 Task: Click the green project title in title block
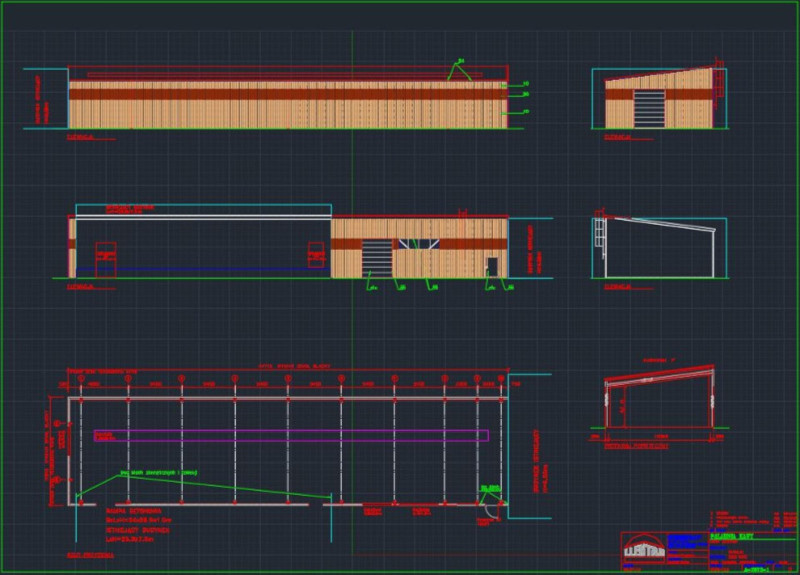click(731, 536)
